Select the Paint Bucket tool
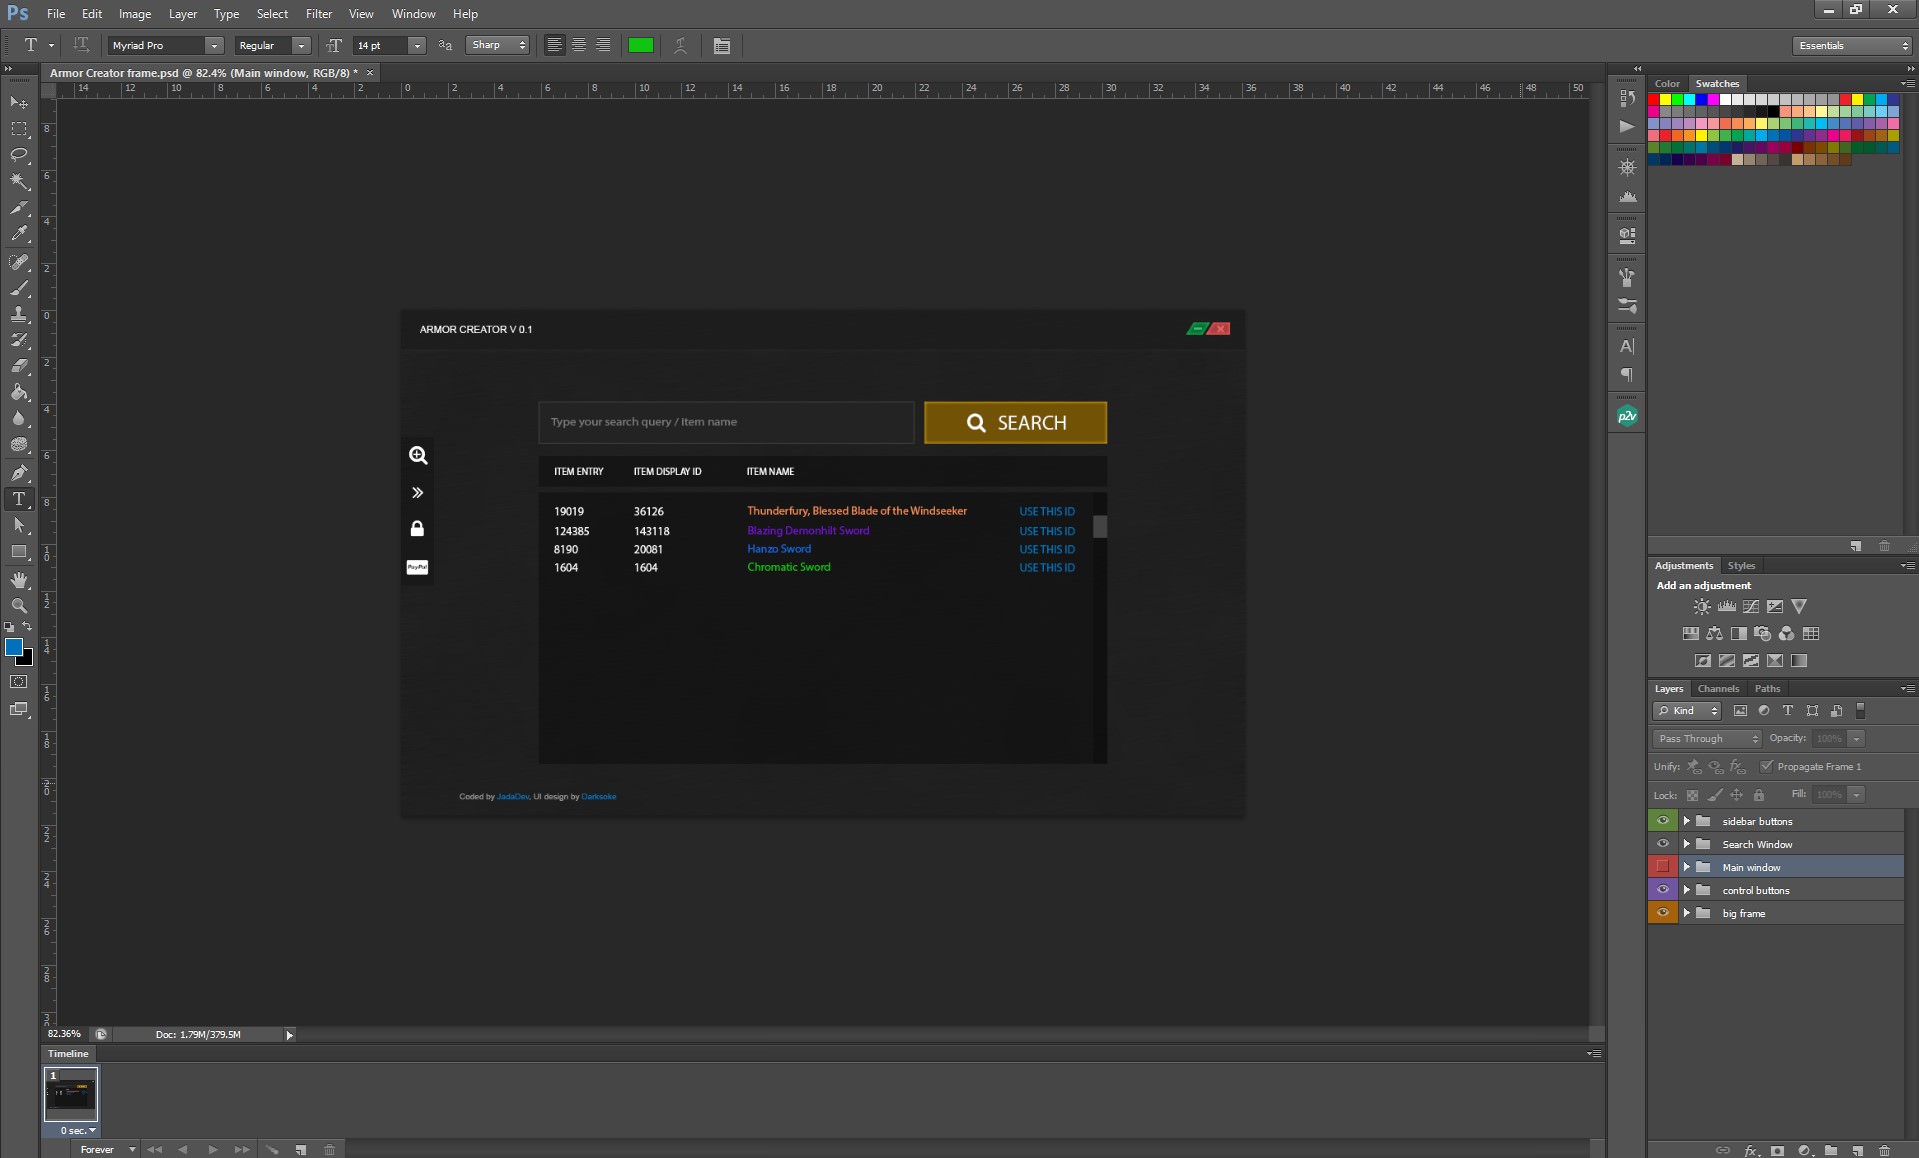This screenshot has width=1919, height=1158. click(19, 392)
